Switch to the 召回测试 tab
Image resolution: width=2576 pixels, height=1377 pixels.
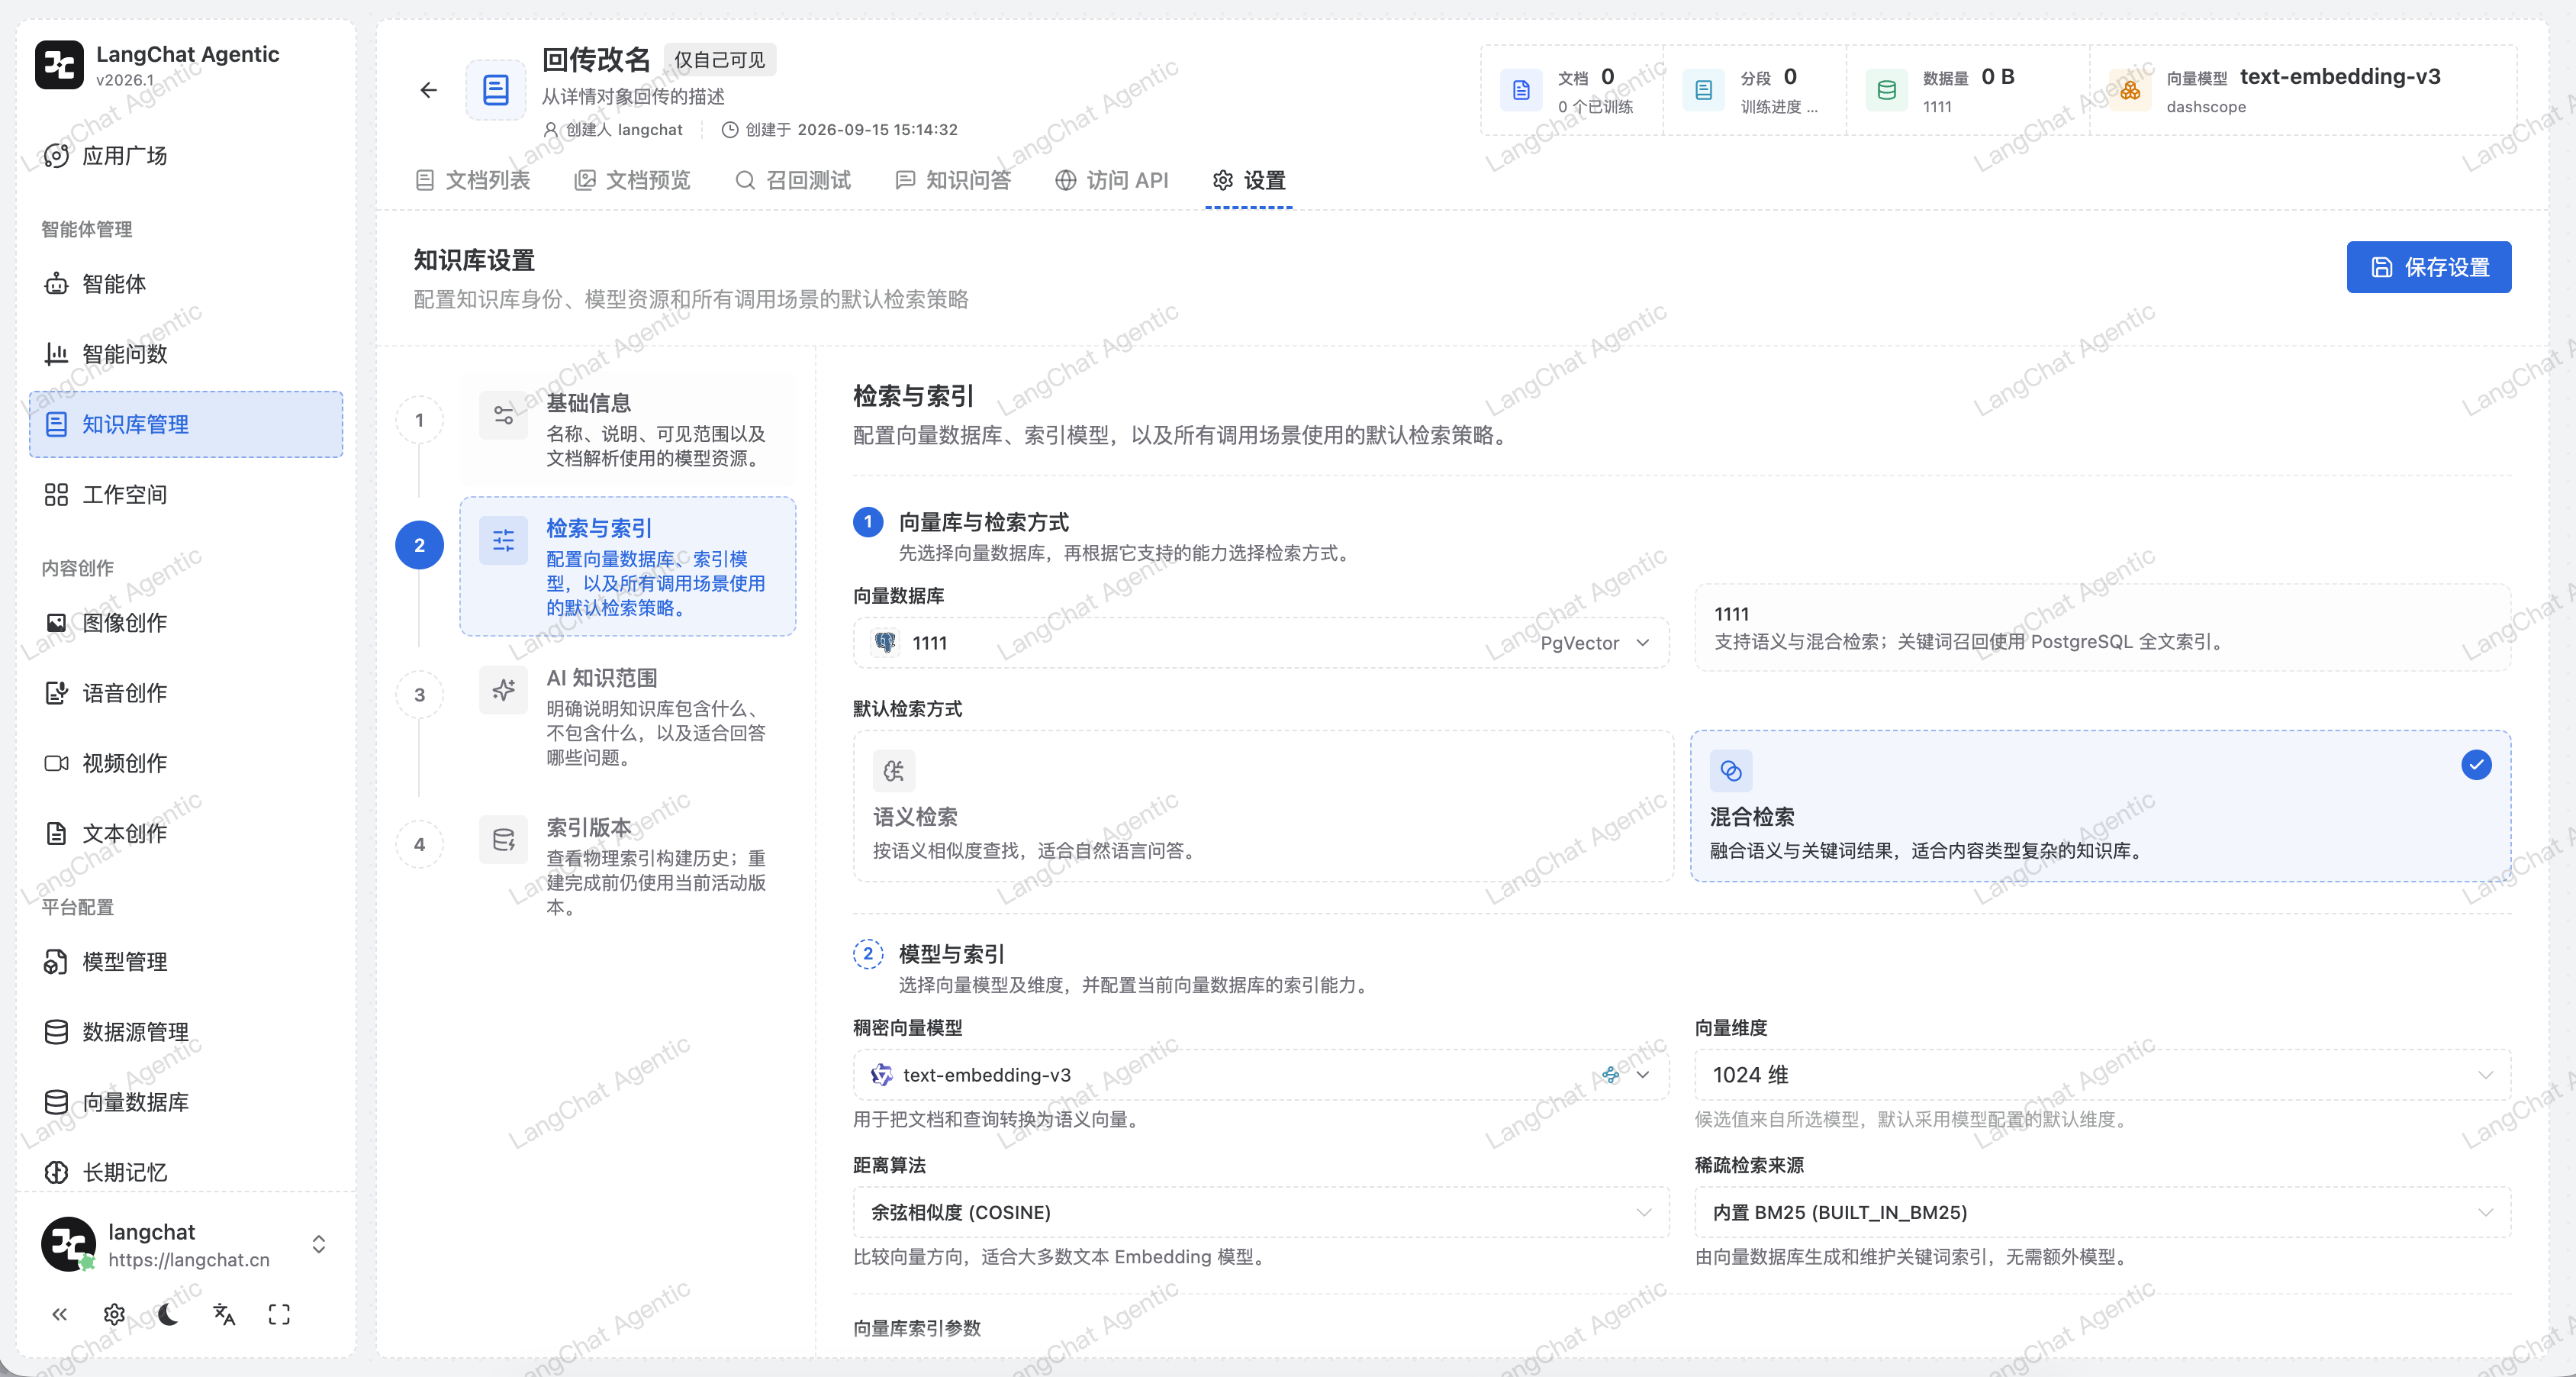[x=793, y=180]
